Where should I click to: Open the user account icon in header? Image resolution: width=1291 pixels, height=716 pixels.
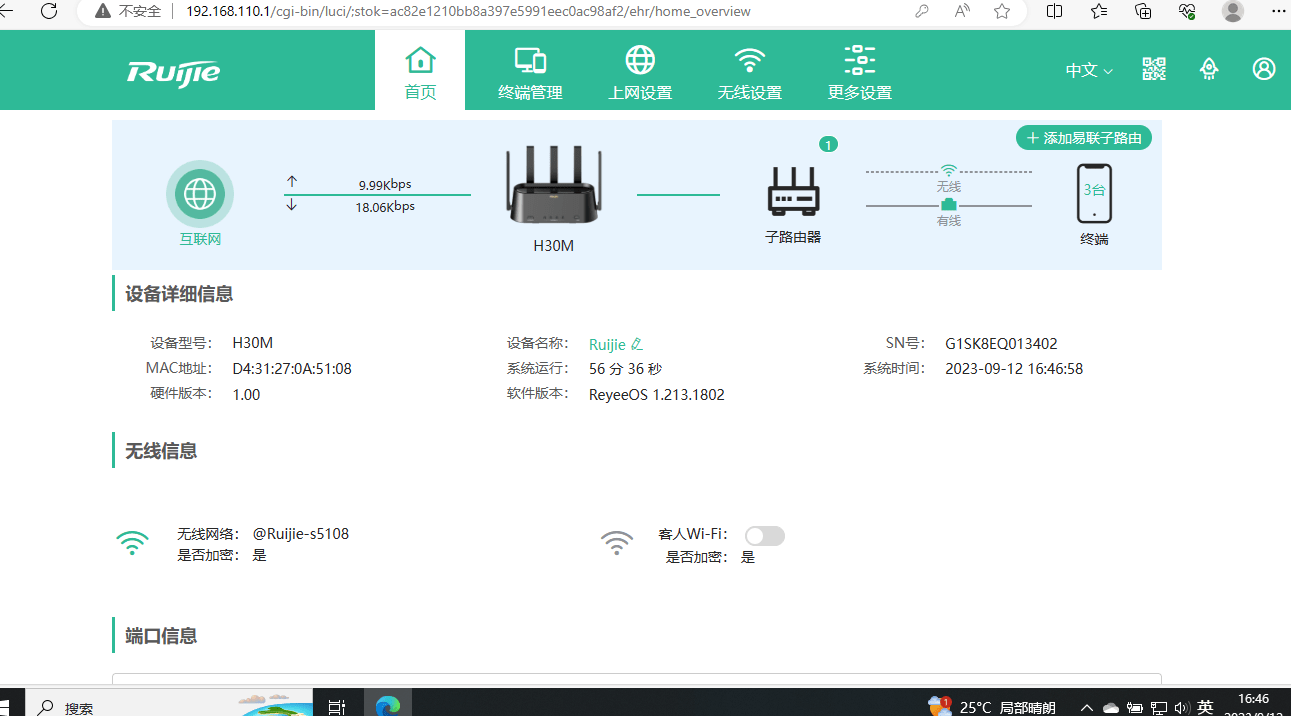coord(1264,69)
